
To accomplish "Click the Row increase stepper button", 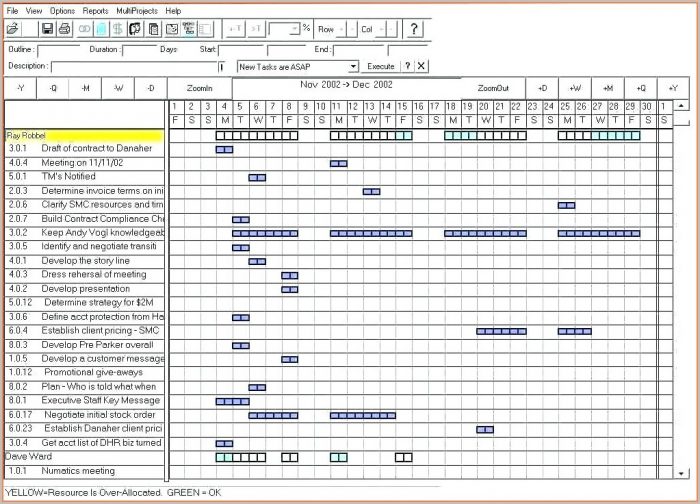I will click(342, 29).
